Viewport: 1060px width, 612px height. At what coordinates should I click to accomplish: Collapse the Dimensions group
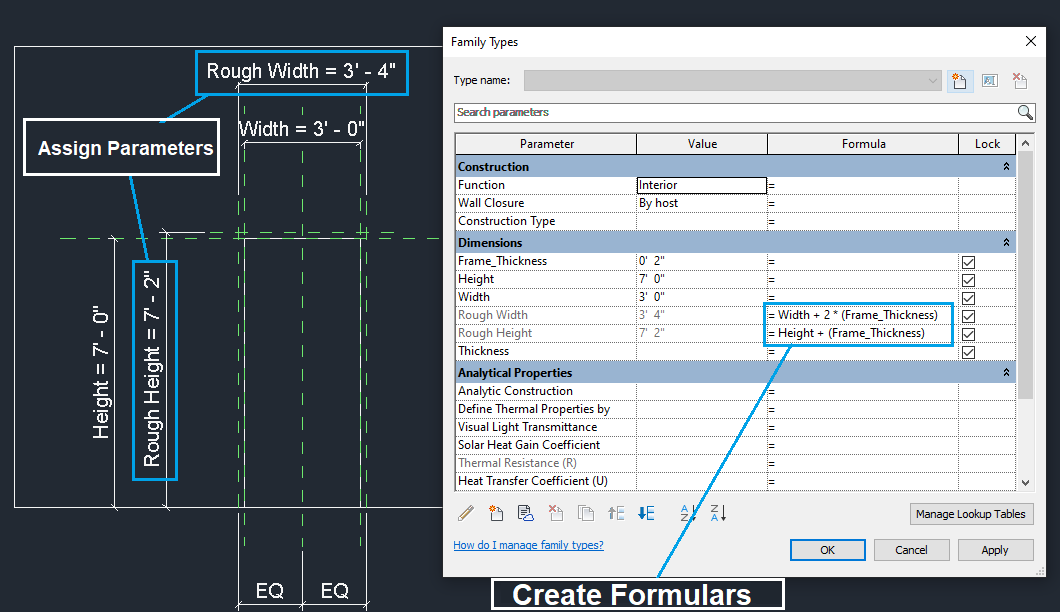[1006, 242]
